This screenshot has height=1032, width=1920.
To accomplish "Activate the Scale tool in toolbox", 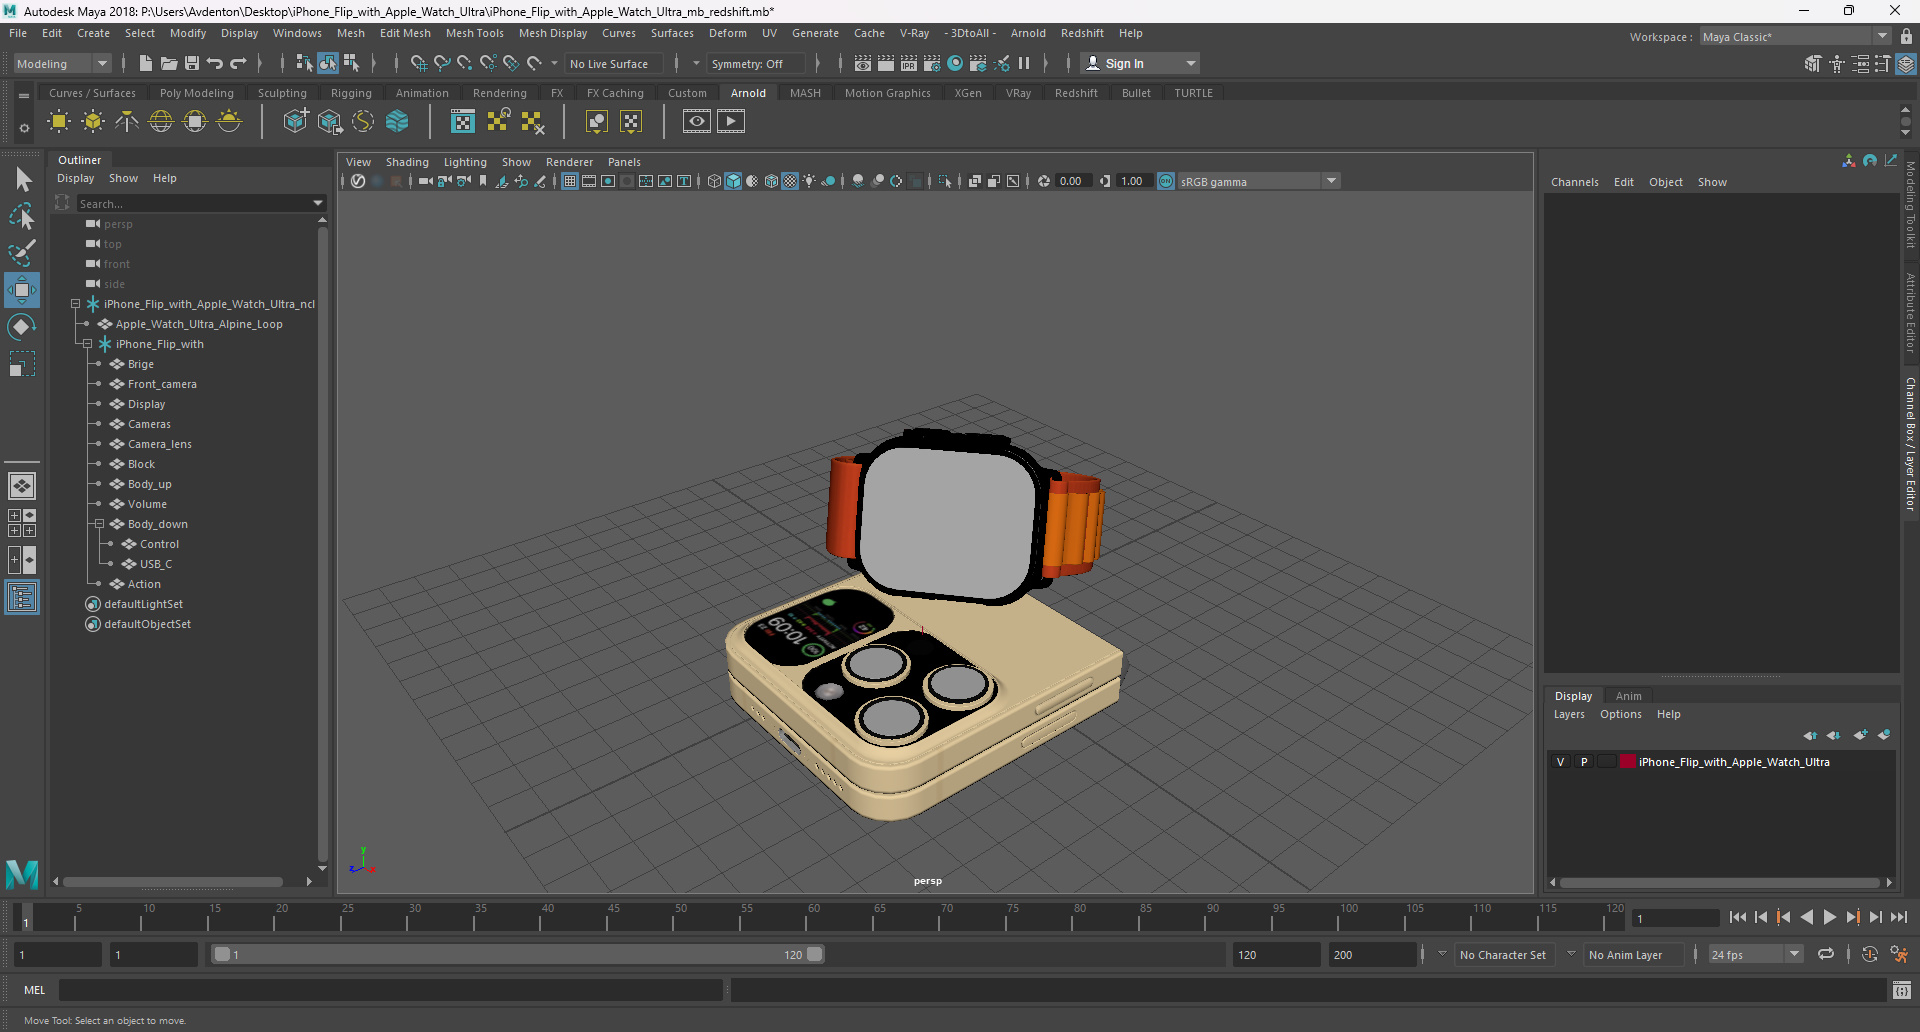I will (x=22, y=364).
